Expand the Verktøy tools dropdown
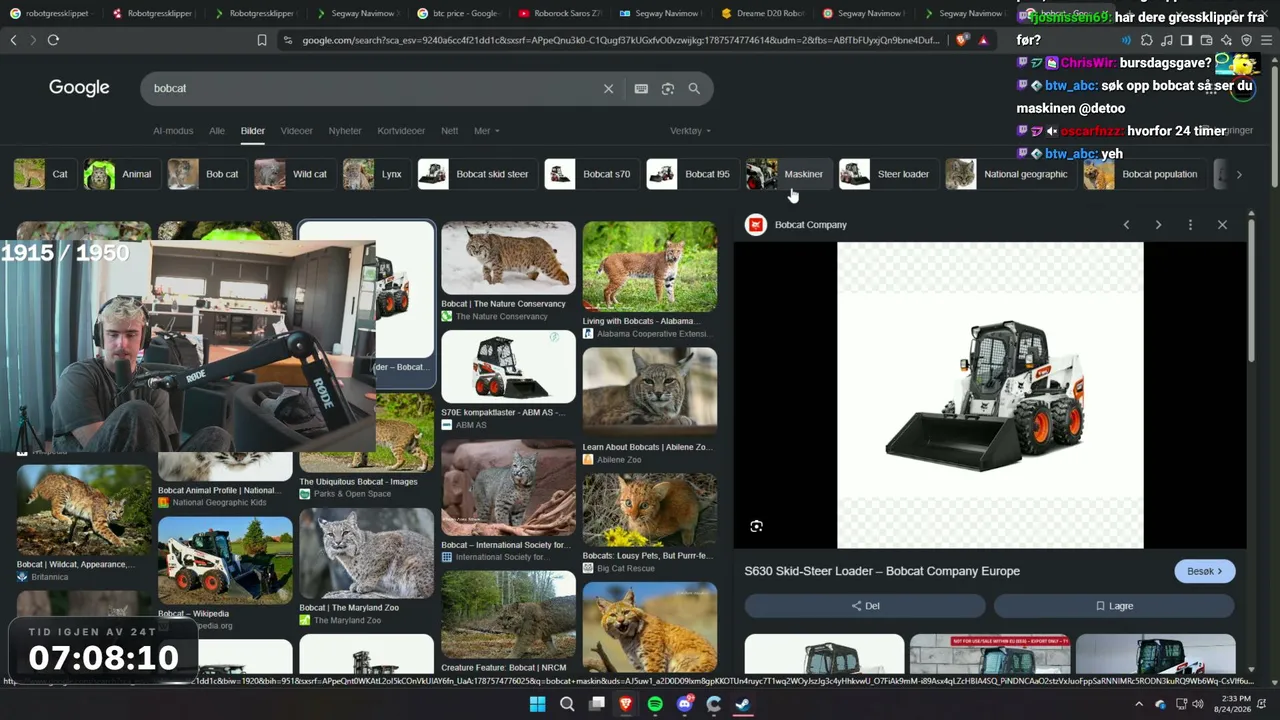1280x720 pixels. (x=690, y=131)
